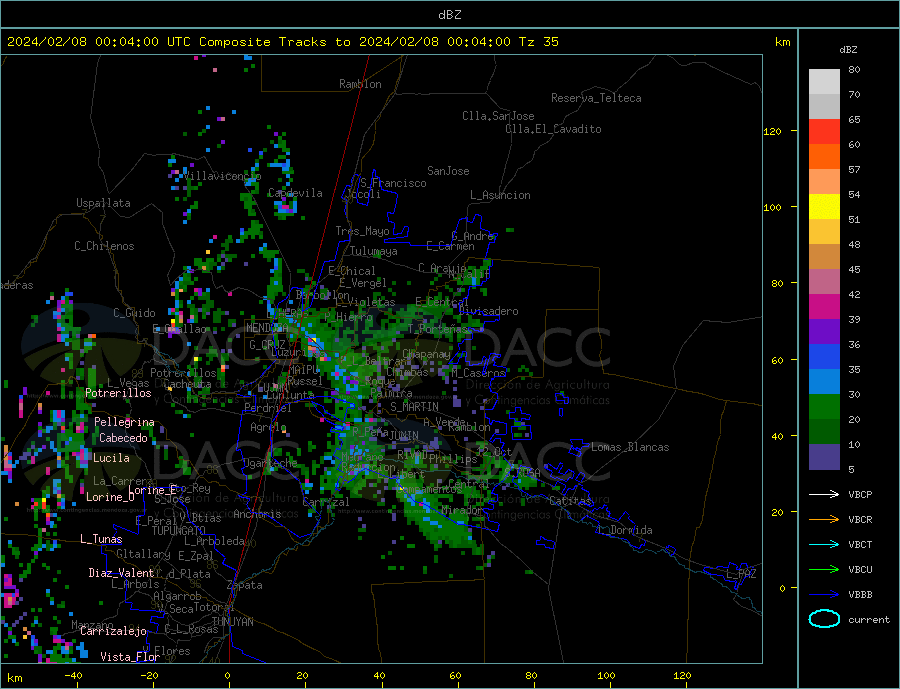Click the white Carrizalejo label
The image size is (900, 689).
(114, 631)
